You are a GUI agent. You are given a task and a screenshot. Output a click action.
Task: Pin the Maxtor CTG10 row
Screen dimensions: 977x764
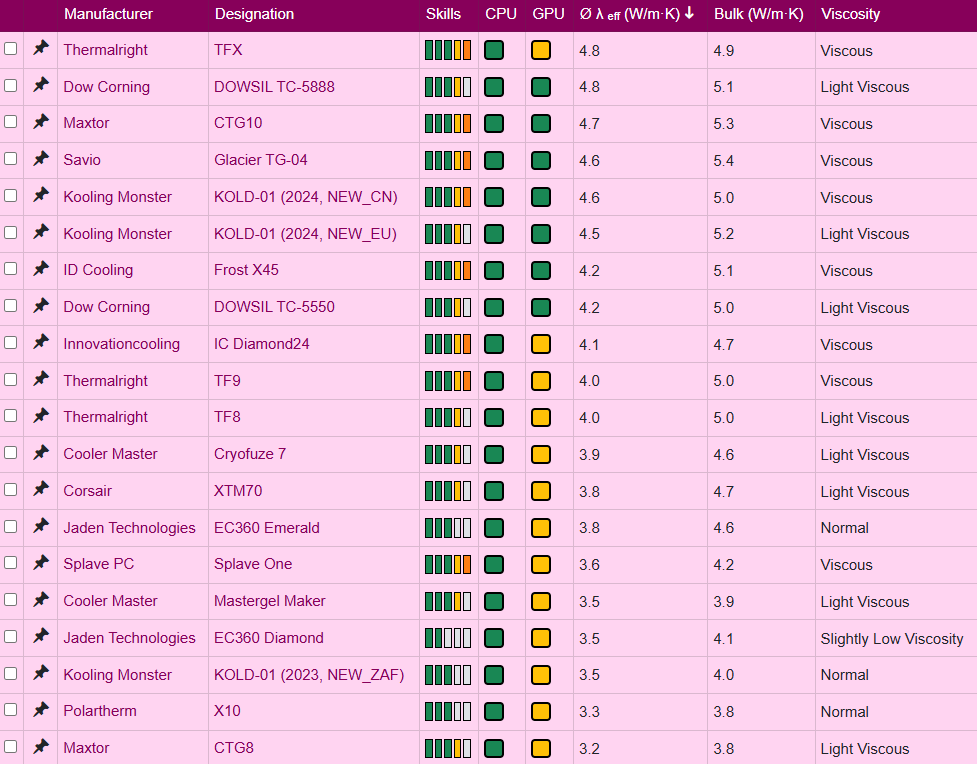coord(41,122)
